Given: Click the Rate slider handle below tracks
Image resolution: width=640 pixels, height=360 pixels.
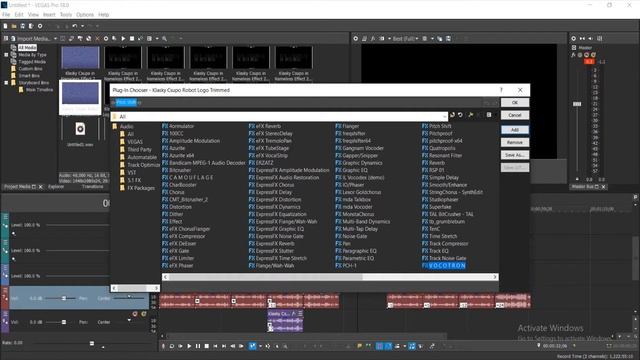Looking at the screenshot, I should coord(92,343).
